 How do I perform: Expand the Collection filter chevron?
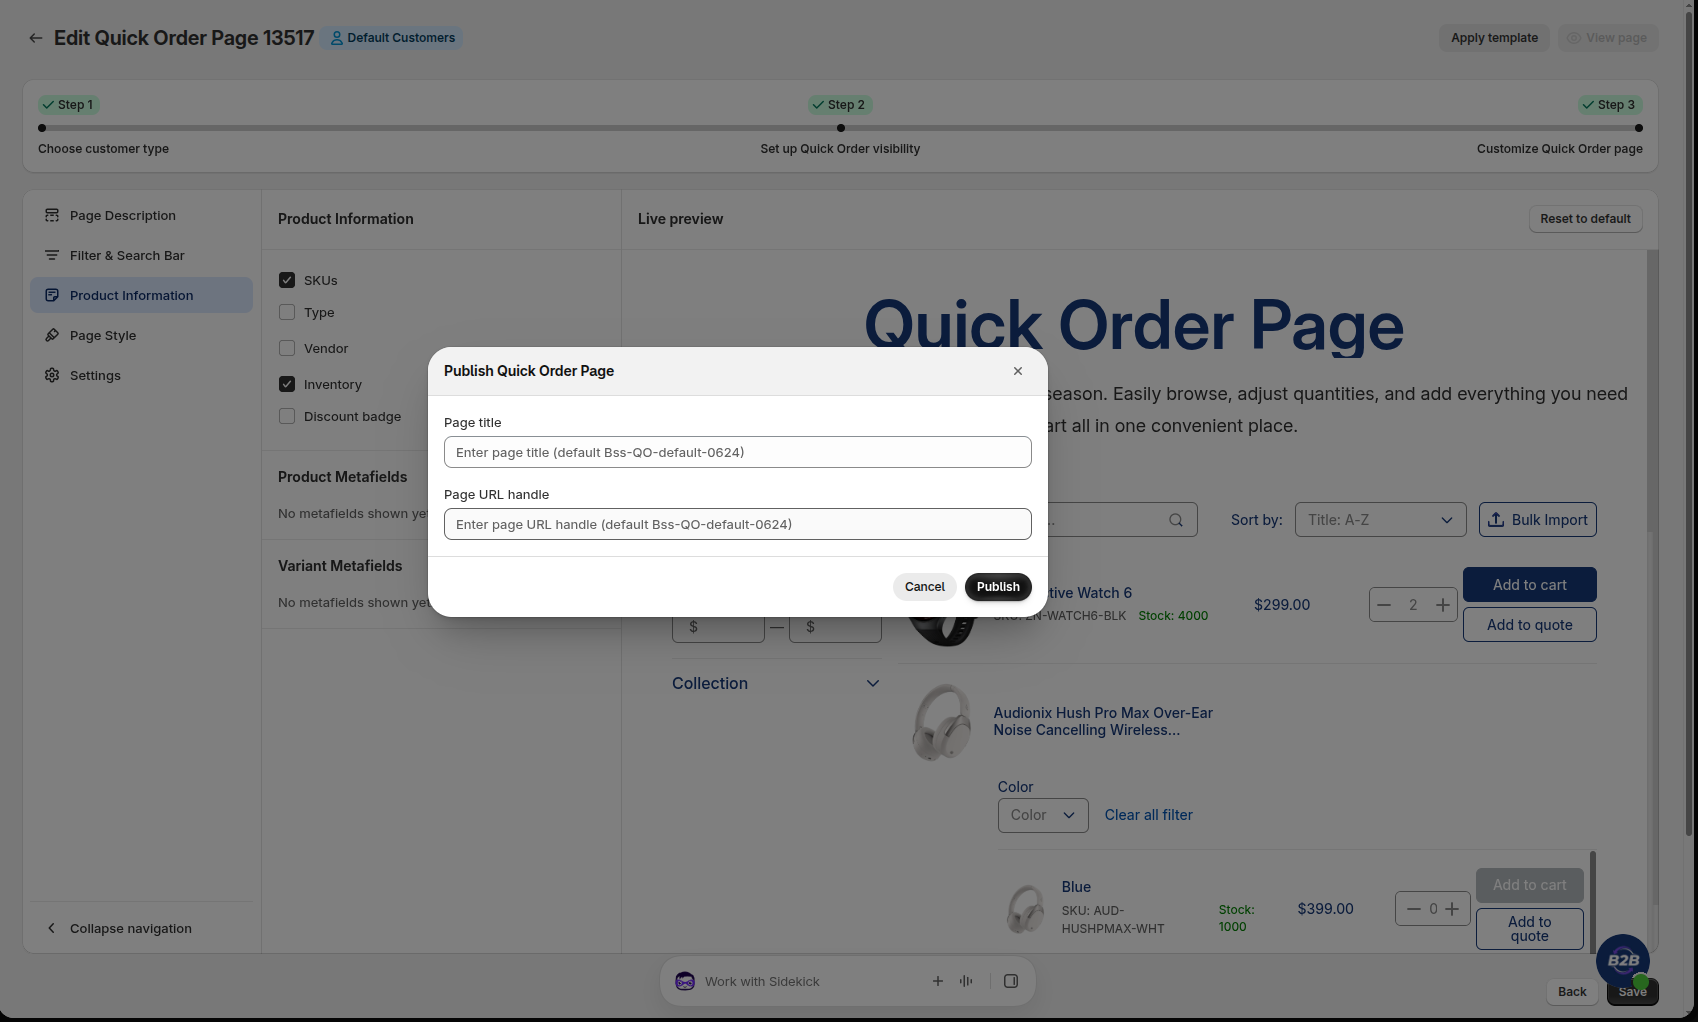click(x=872, y=684)
